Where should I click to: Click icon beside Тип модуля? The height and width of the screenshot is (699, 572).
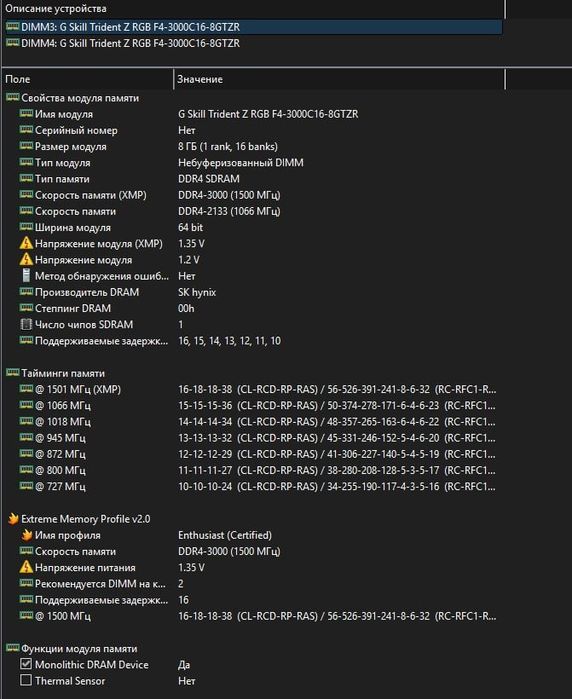tap(26, 162)
